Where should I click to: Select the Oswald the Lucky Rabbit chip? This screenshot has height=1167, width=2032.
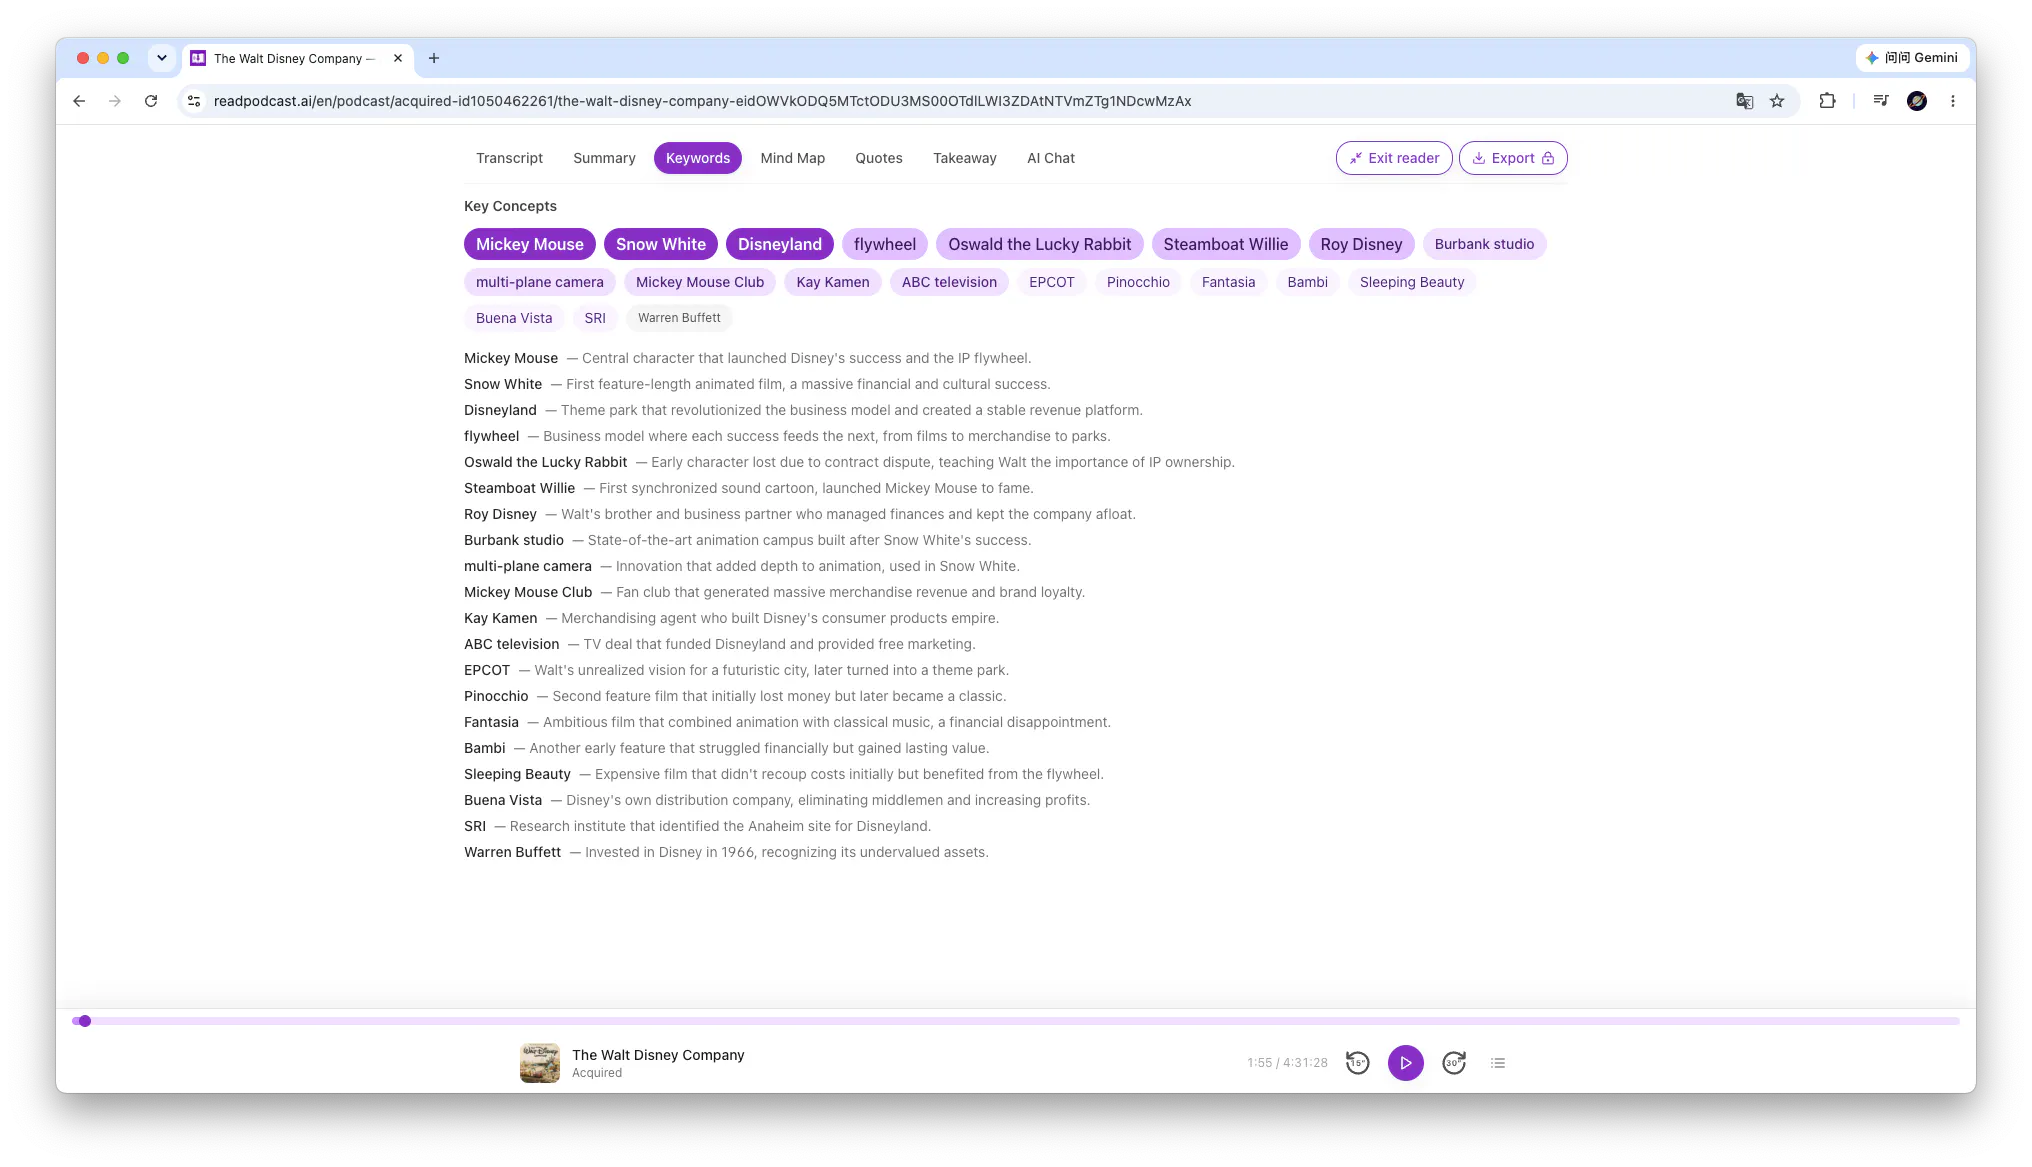pos(1040,244)
